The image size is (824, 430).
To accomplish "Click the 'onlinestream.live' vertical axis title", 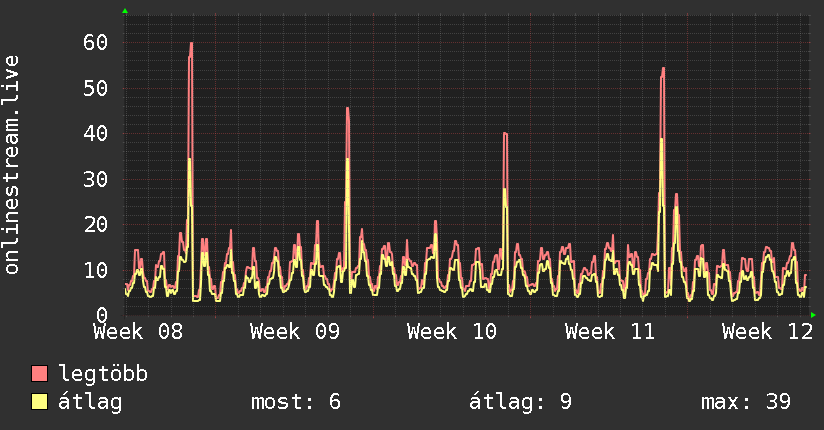I will [11, 165].
